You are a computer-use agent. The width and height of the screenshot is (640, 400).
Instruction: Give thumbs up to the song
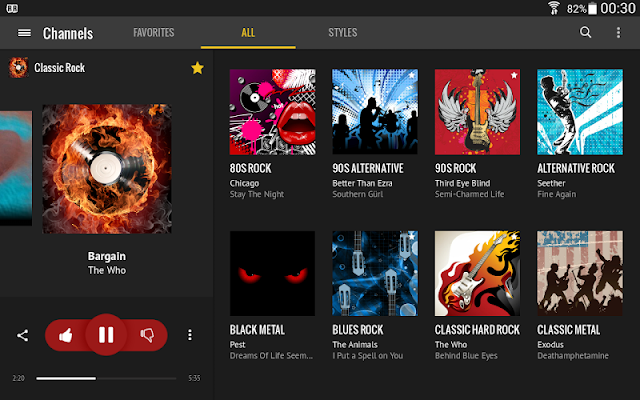pos(66,335)
